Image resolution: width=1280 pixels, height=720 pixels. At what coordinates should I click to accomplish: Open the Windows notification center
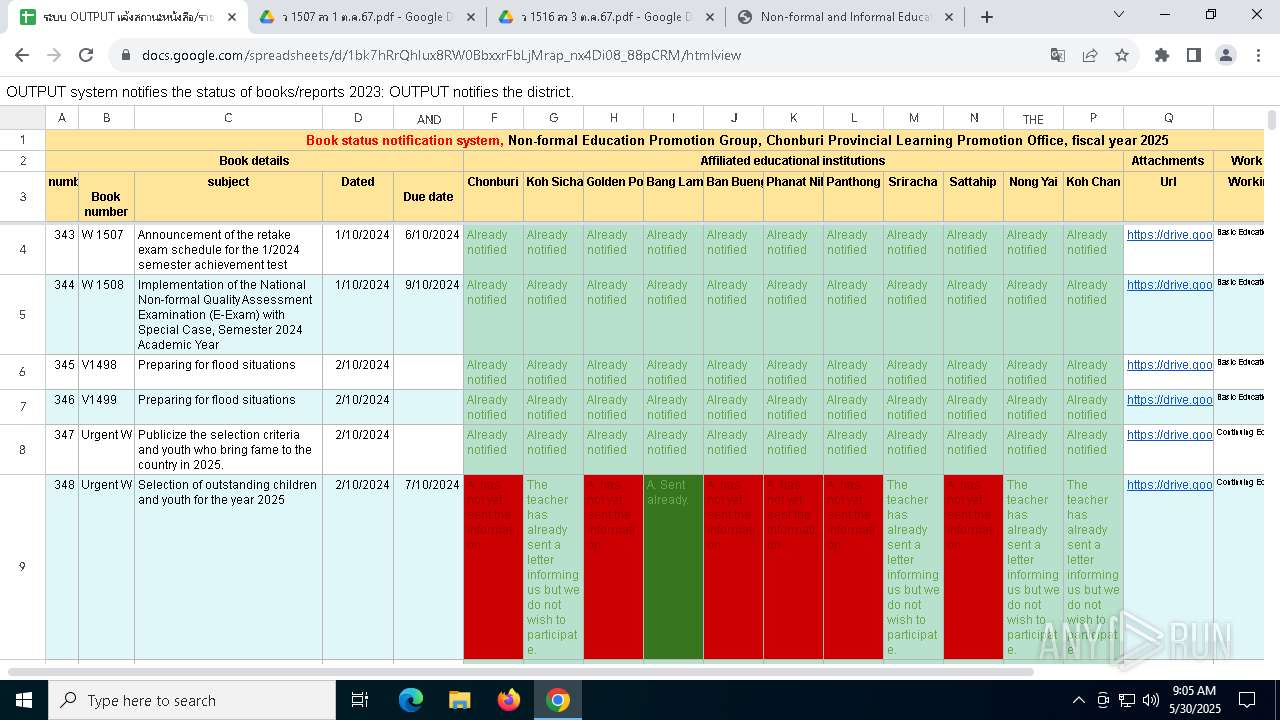pyautogui.click(x=1247, y=700)
